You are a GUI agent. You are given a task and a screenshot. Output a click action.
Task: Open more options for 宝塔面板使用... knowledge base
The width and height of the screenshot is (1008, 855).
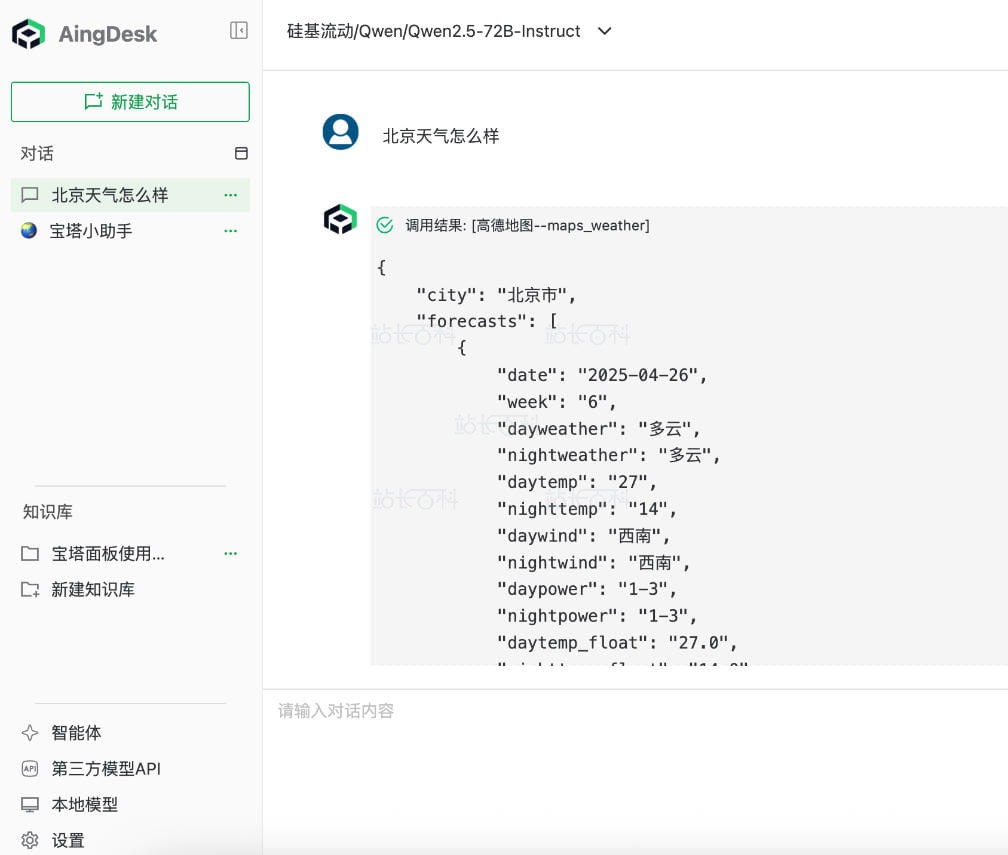pos(231,554)
